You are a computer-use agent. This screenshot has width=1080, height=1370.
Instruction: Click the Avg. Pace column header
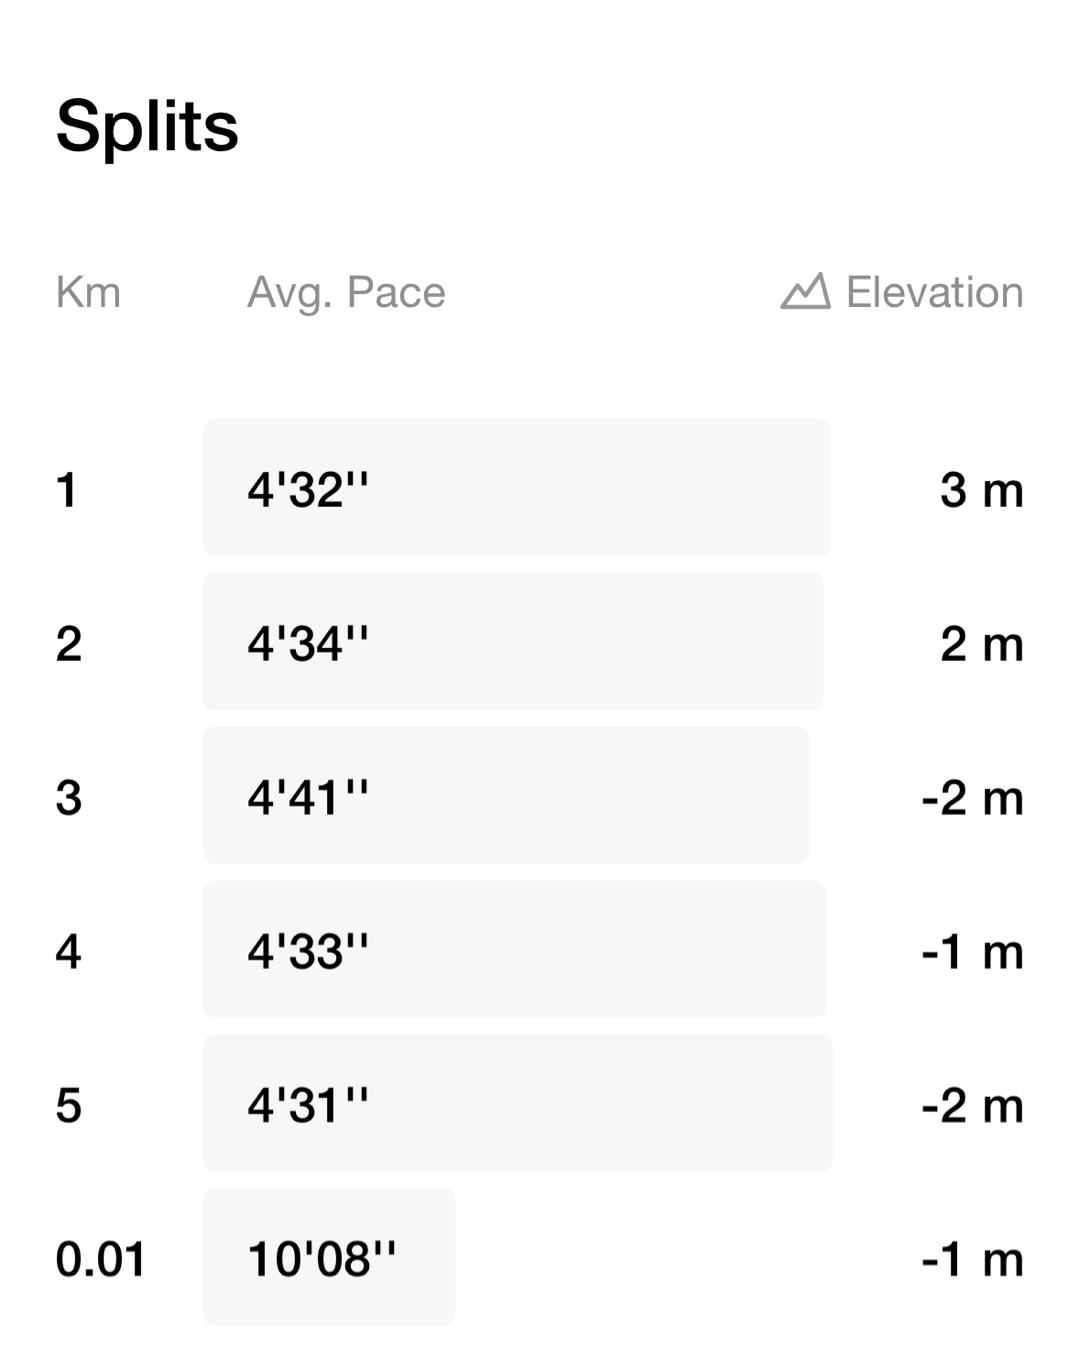[x=346, y=293]
